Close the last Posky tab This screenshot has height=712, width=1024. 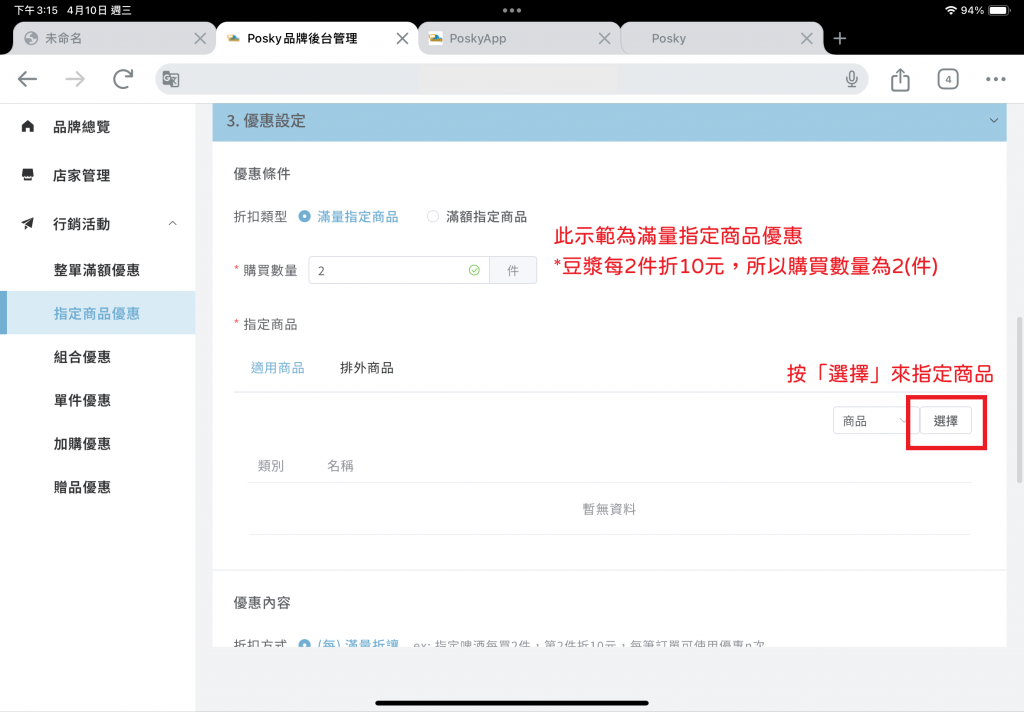click(x=807, y=39)
